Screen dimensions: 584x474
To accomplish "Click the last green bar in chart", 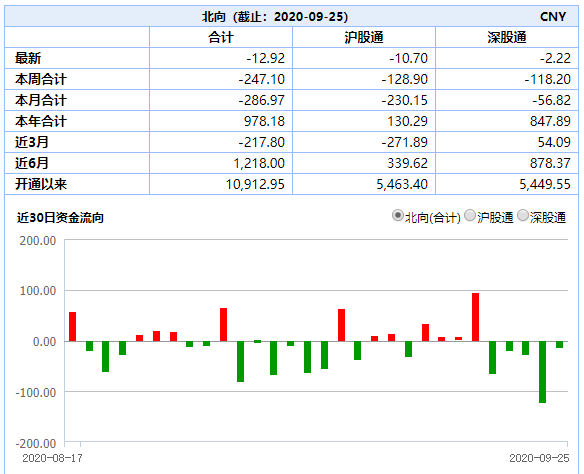I will click(x=559, y=345).
